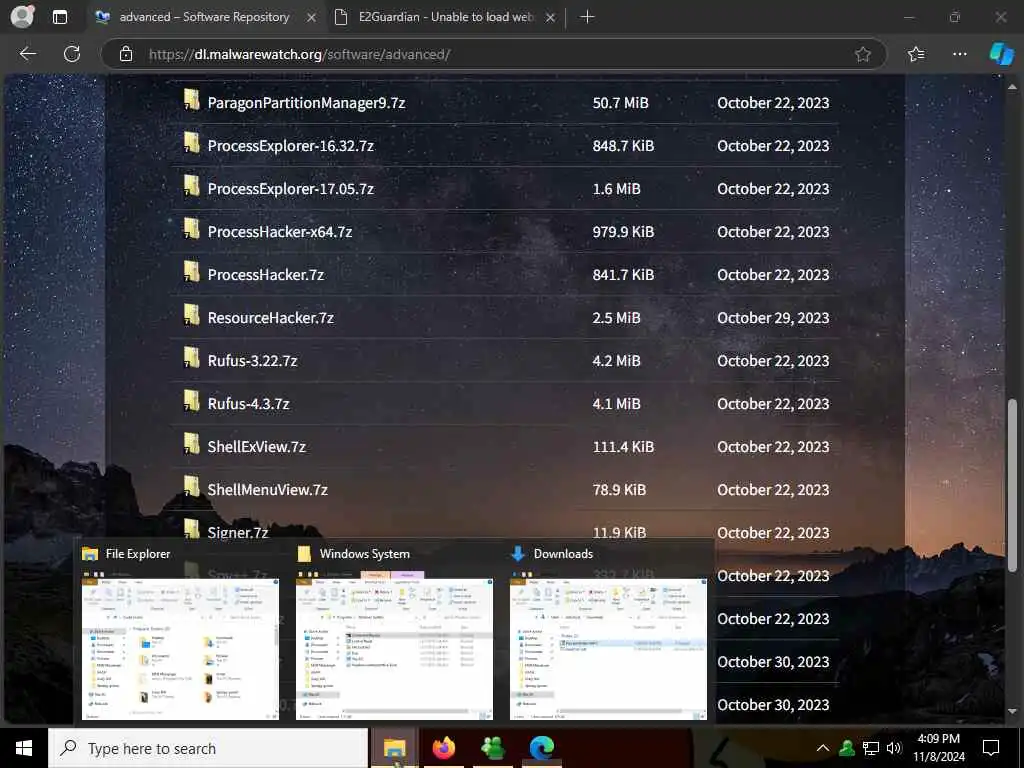Open the Copilot sidebar icon
The image size is (1024, 768).
coord(1001,54)
